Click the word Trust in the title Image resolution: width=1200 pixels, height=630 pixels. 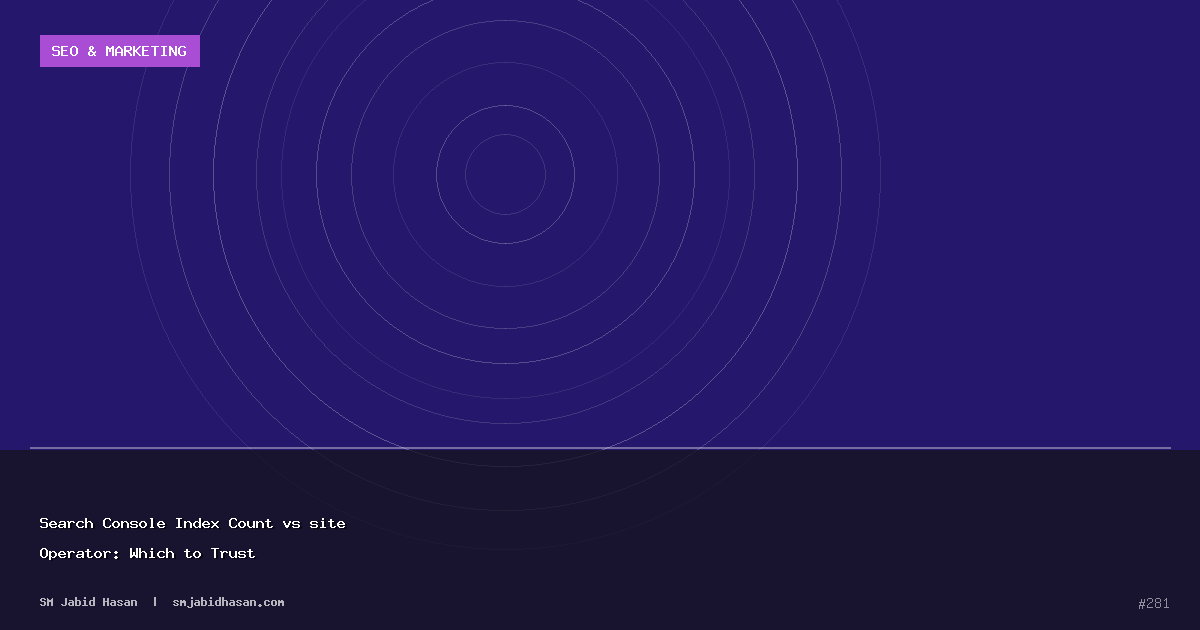[233, 553]
